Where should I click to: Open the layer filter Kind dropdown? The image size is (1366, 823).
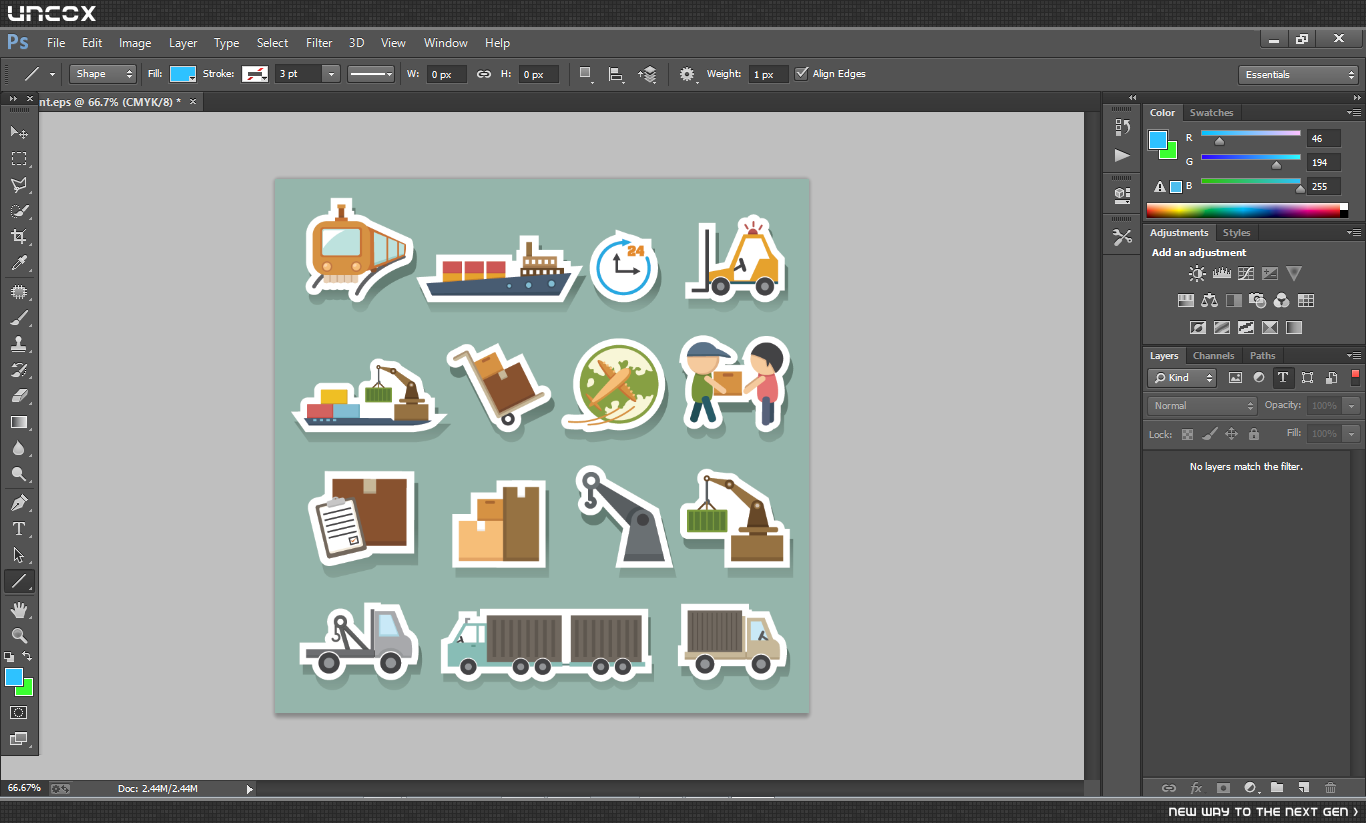[x=1181, y=378]
